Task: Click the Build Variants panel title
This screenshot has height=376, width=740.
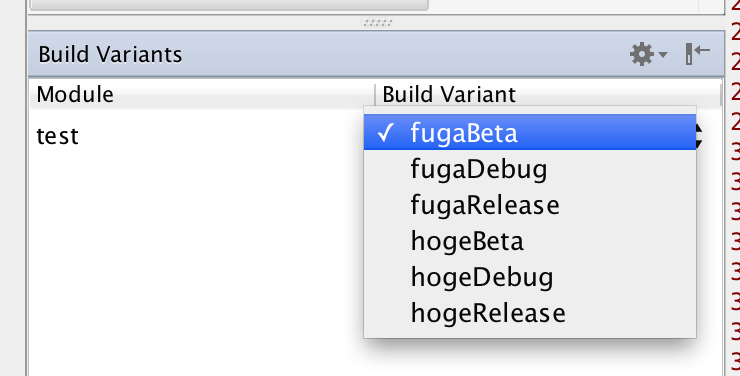Action: coord(110,54)
